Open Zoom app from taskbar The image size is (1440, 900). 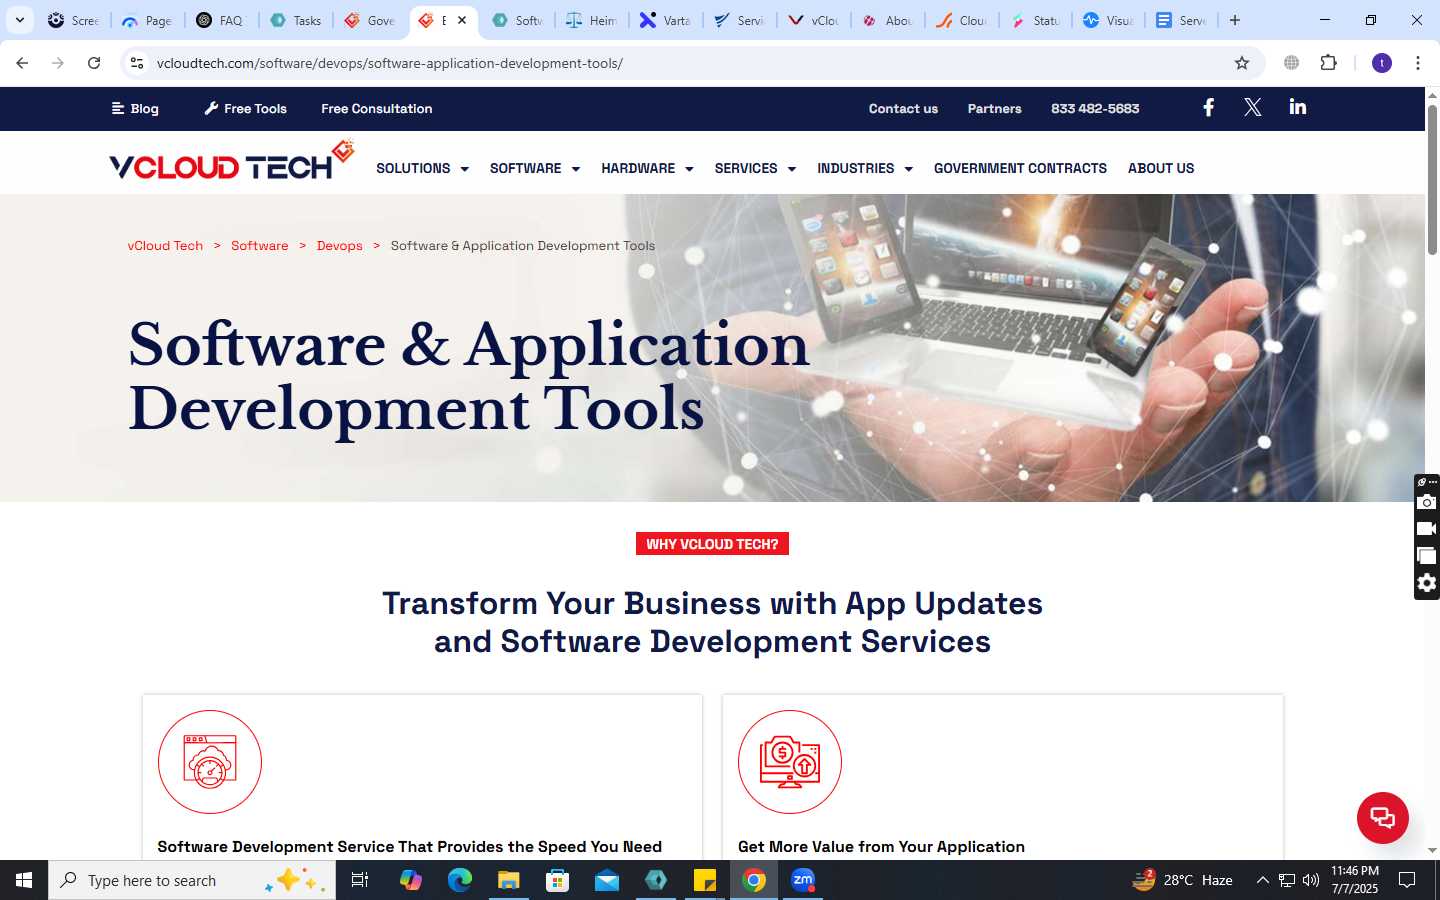coord(803,880)
